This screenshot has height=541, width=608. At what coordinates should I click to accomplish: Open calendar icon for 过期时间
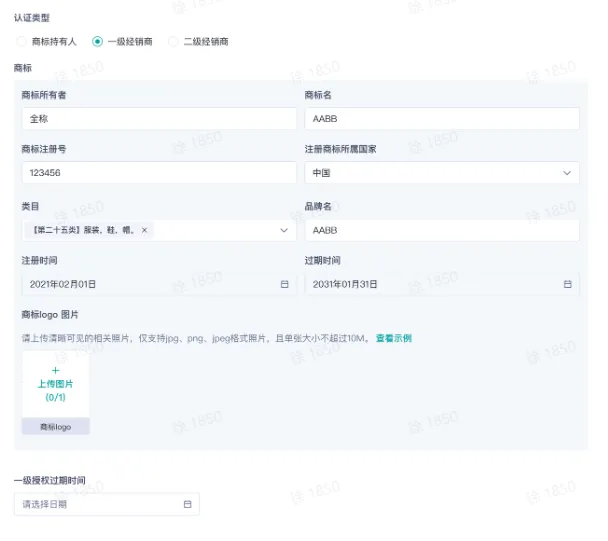click(567, 284)
